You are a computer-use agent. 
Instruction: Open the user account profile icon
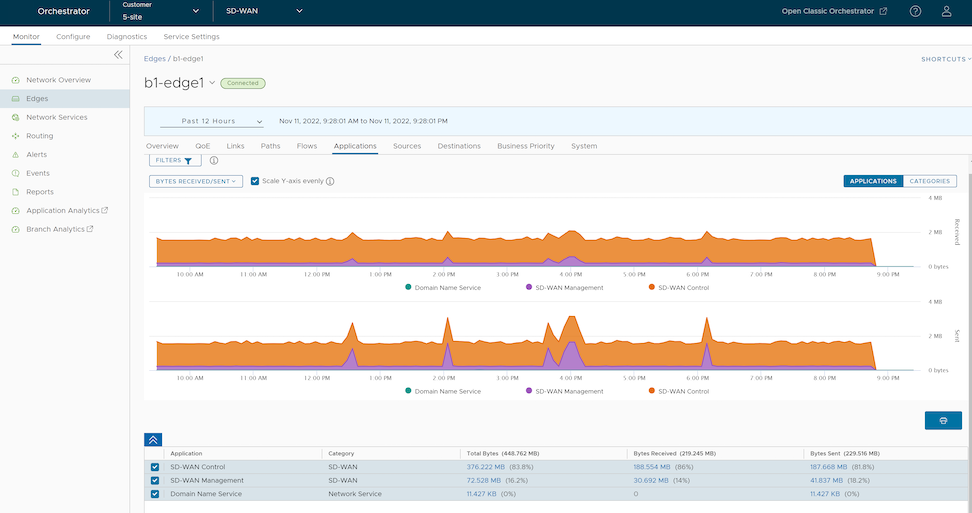pos(946,11)
